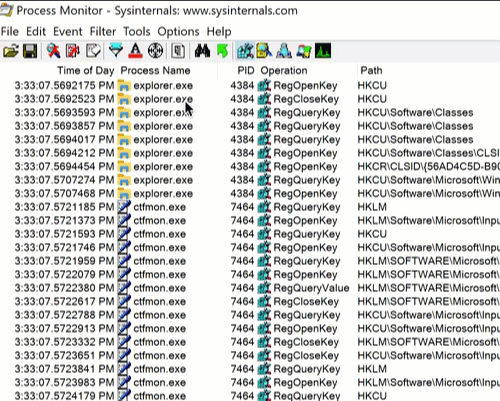Image resolution: width=500 pixels, height=401 pixels.
Task: Select the time cell 3:33:07.5694017 PM
Action: click(64, 140)
